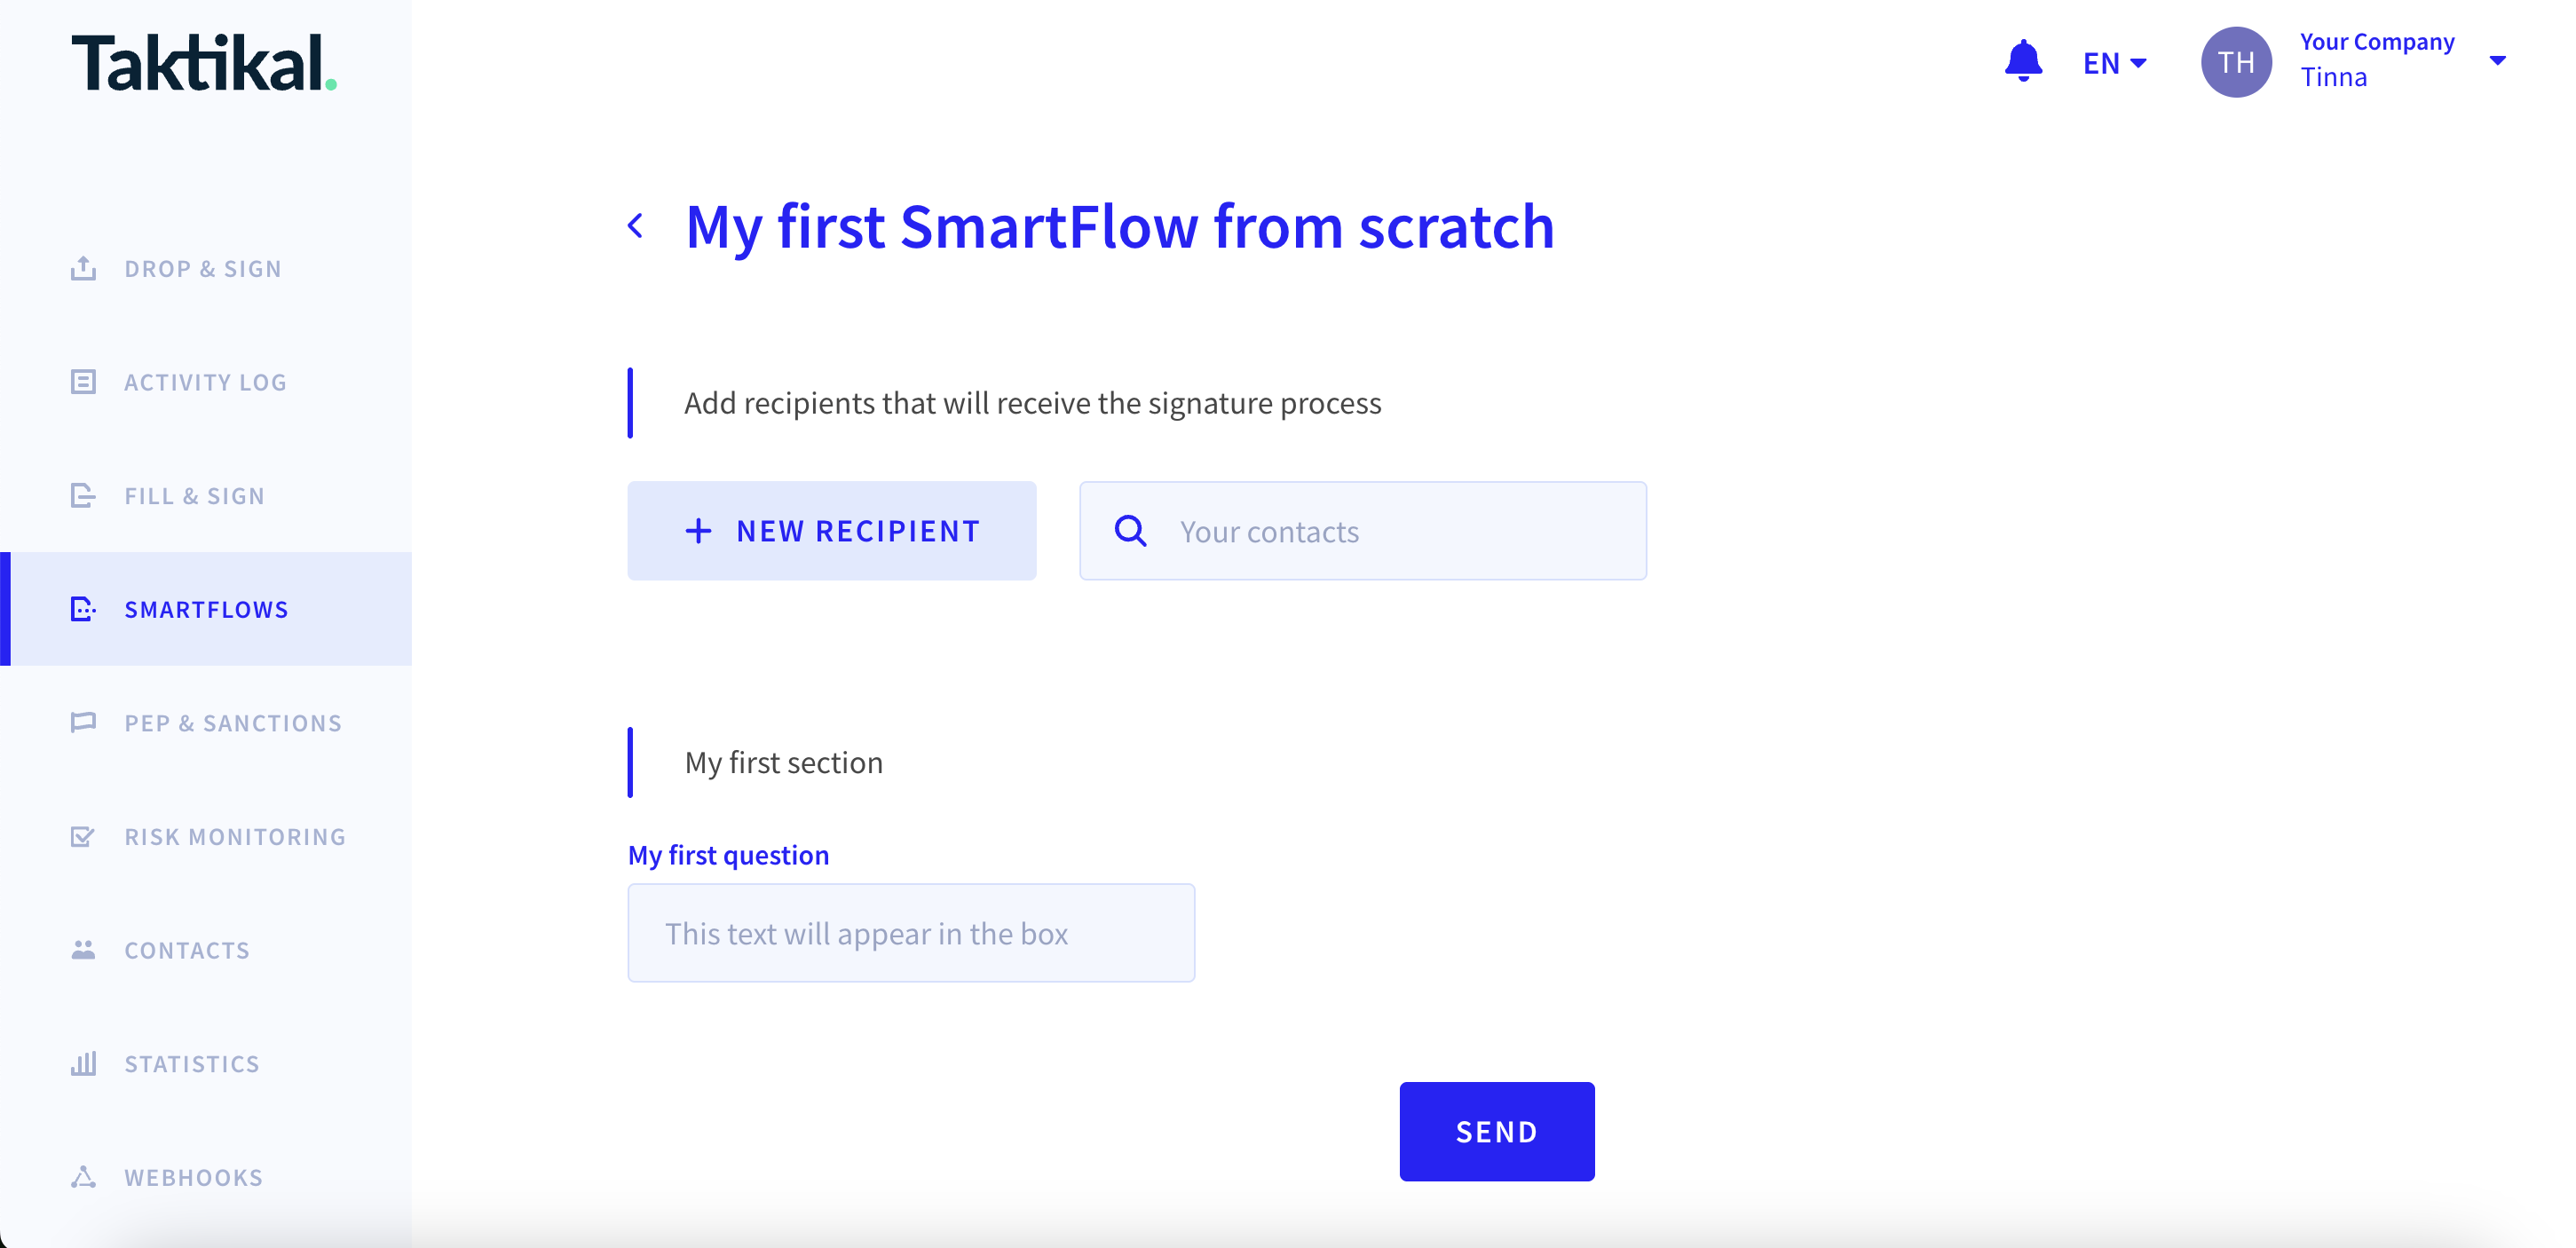Open the notifications bell

(2022, 62)
